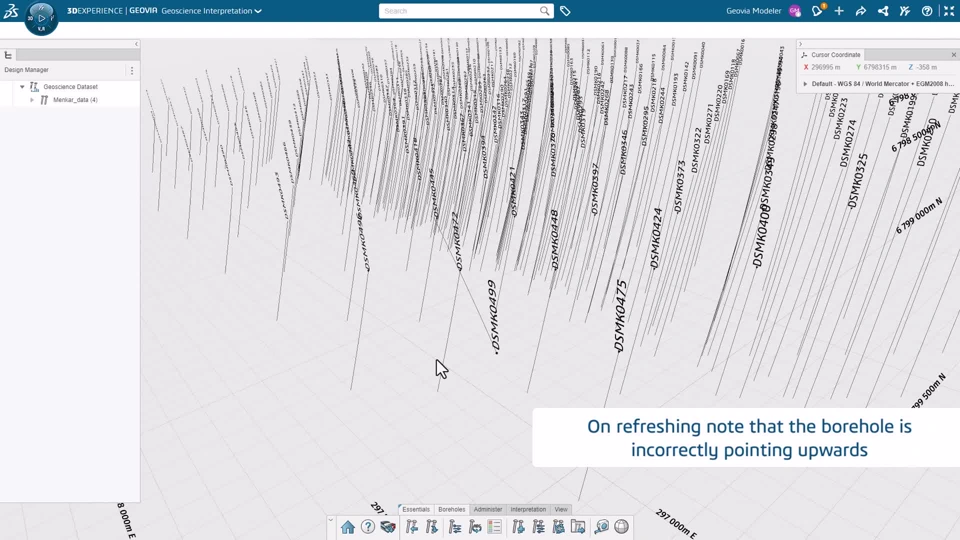Click the measure tape icon

point(602,527)
